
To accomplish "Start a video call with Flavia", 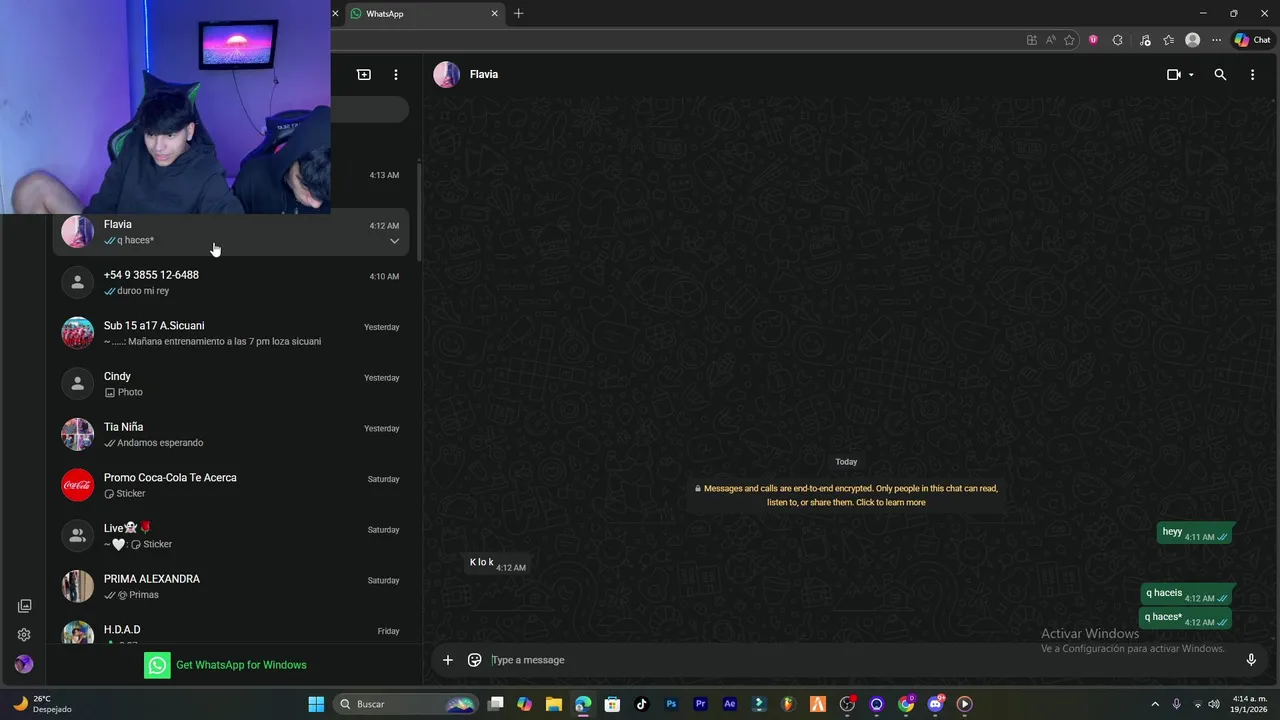I will pos(1174,75).
